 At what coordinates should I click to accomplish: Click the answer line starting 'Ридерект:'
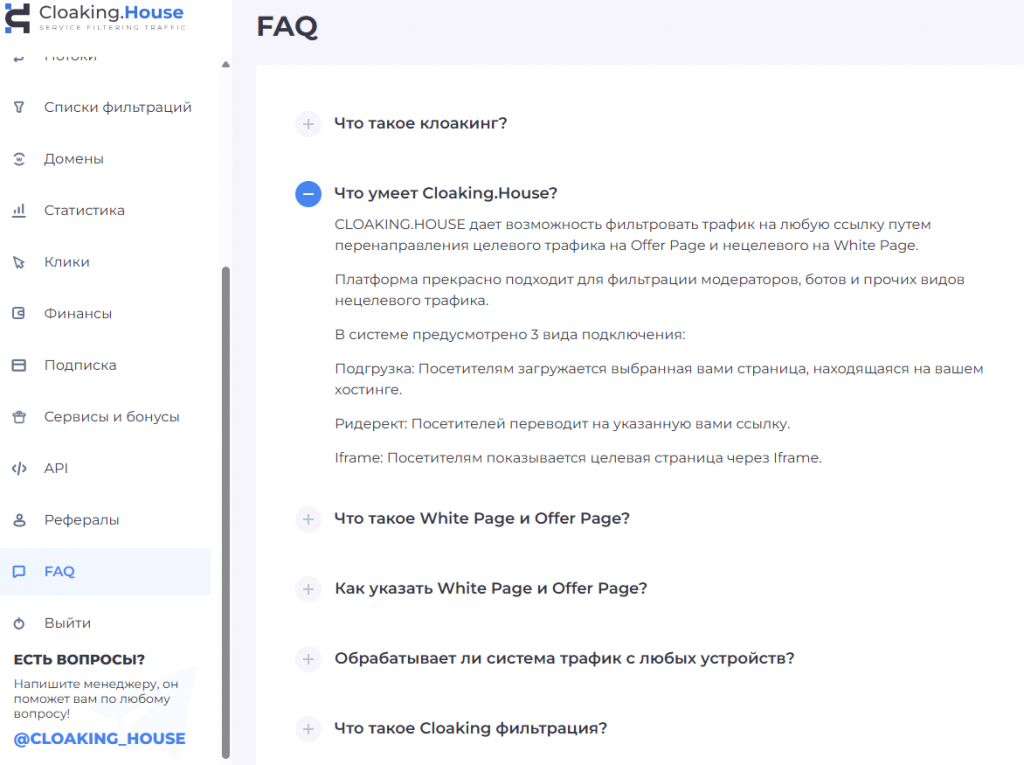pos(562,424)
